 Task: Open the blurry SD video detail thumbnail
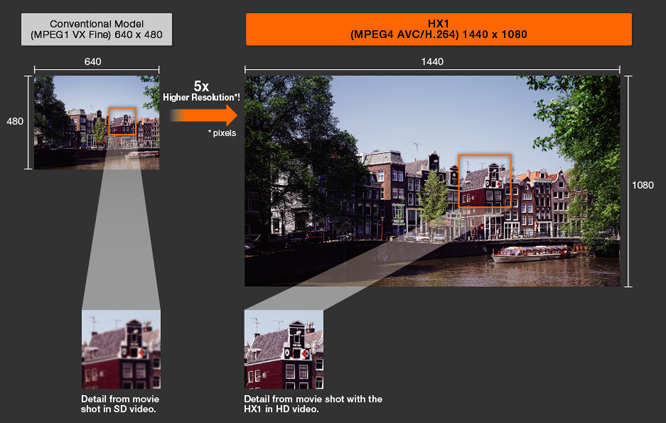click(119, 349)
